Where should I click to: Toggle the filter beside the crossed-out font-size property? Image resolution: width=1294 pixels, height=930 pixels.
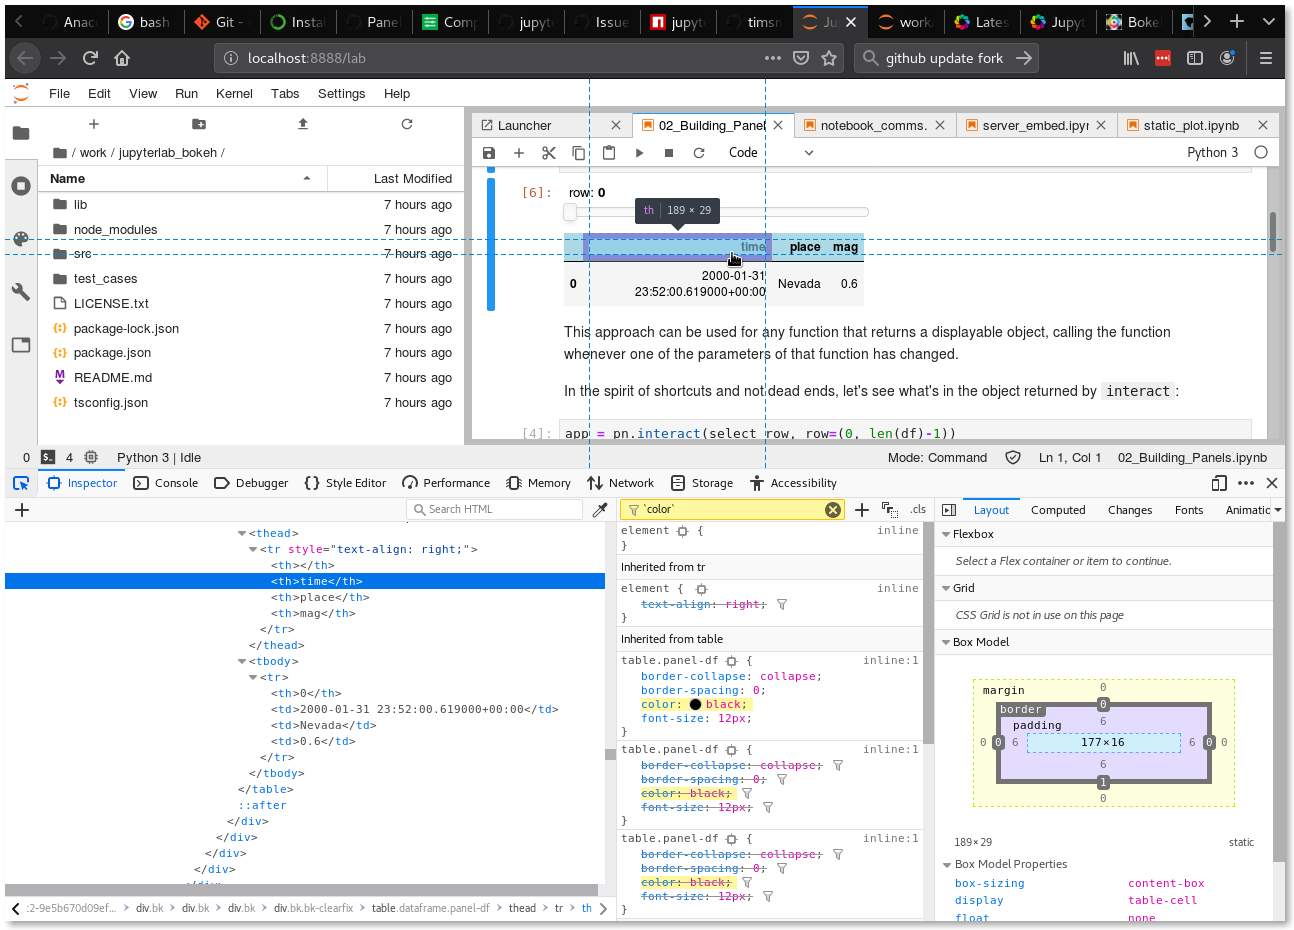[767, 807]
